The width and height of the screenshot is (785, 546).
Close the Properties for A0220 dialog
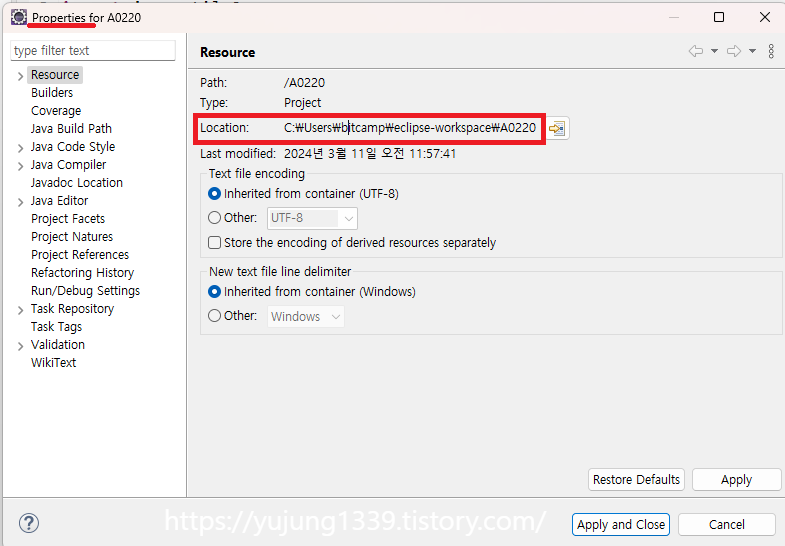[764, 17]
